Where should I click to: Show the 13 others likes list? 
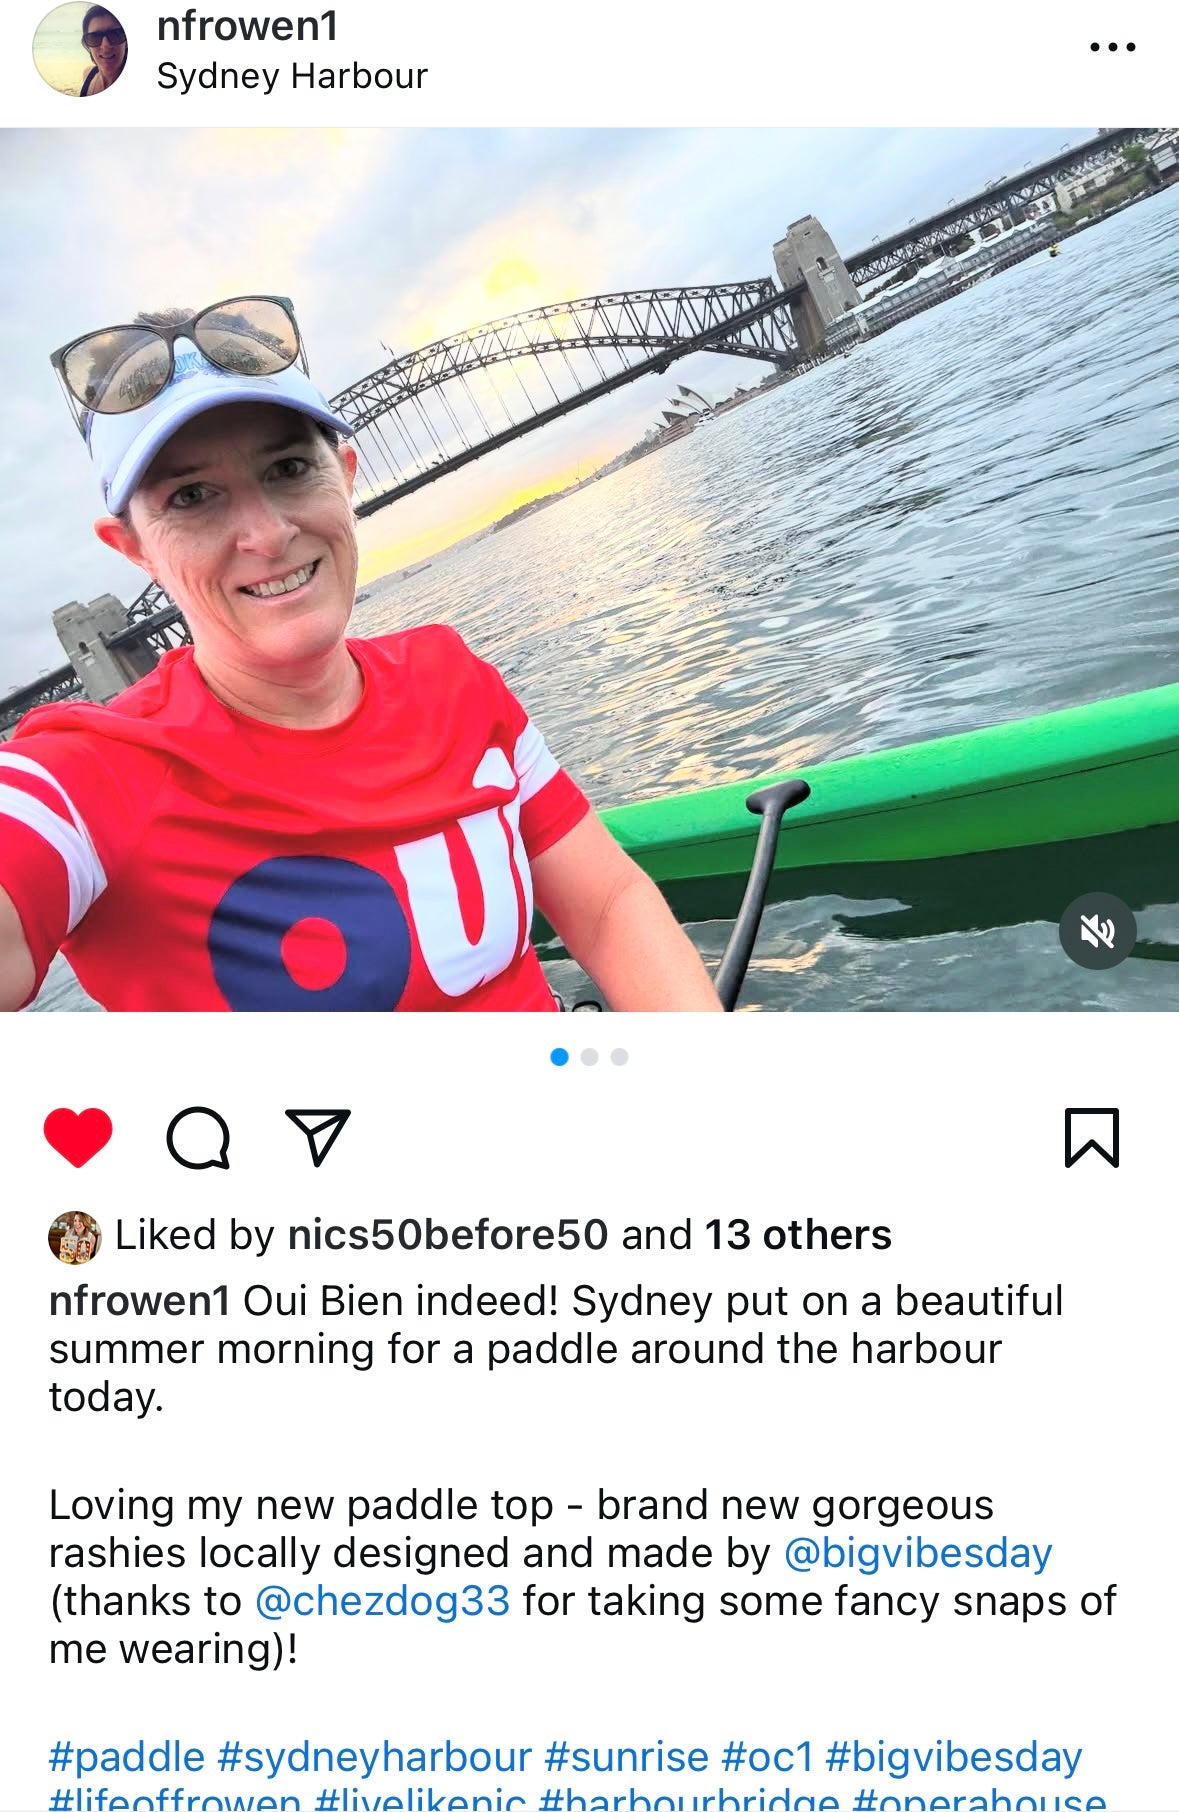[x=798, y=1235]
